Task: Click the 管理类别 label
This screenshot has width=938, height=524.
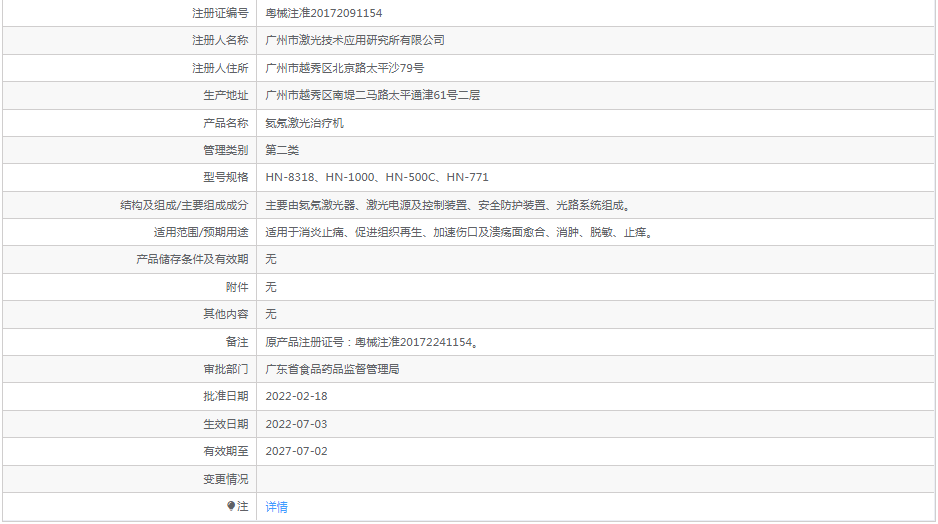Action: 226,150
